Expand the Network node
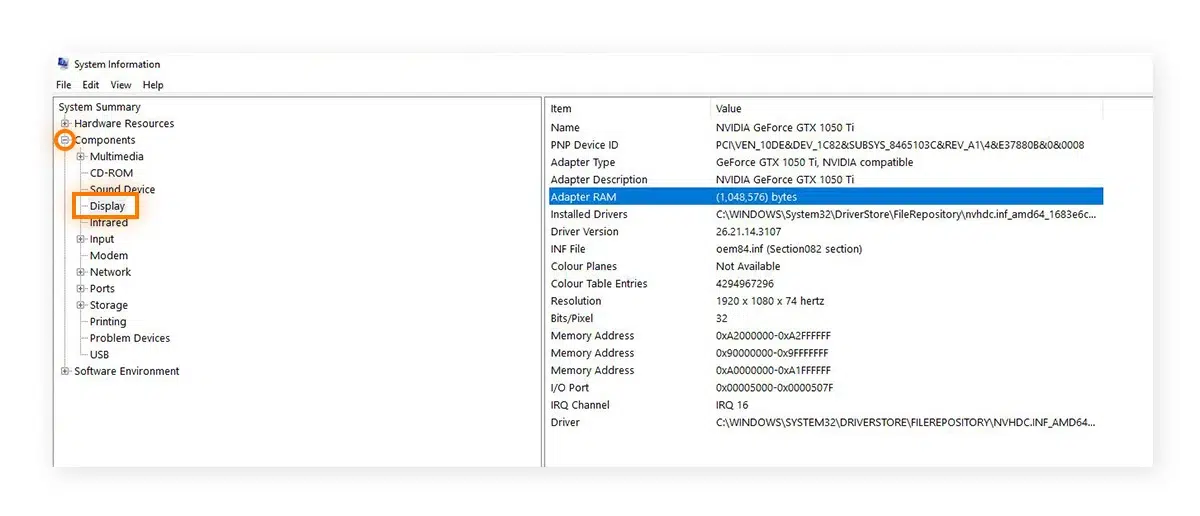Image resolution: width=1200 pixels, height=516 pixels. pos(81,272)
